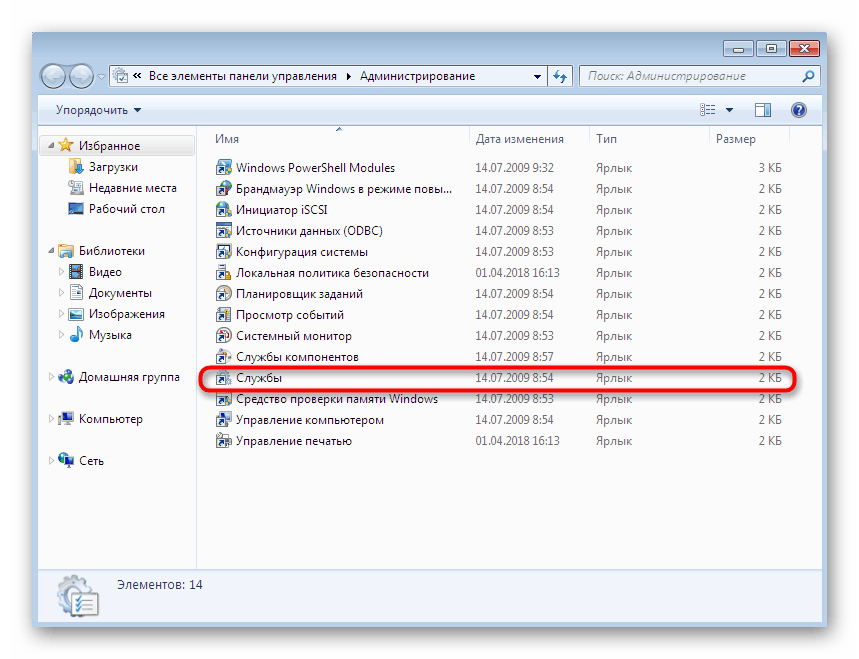
Task: Expand the Компьютер tree node
Action: click(x=51, y=419)
